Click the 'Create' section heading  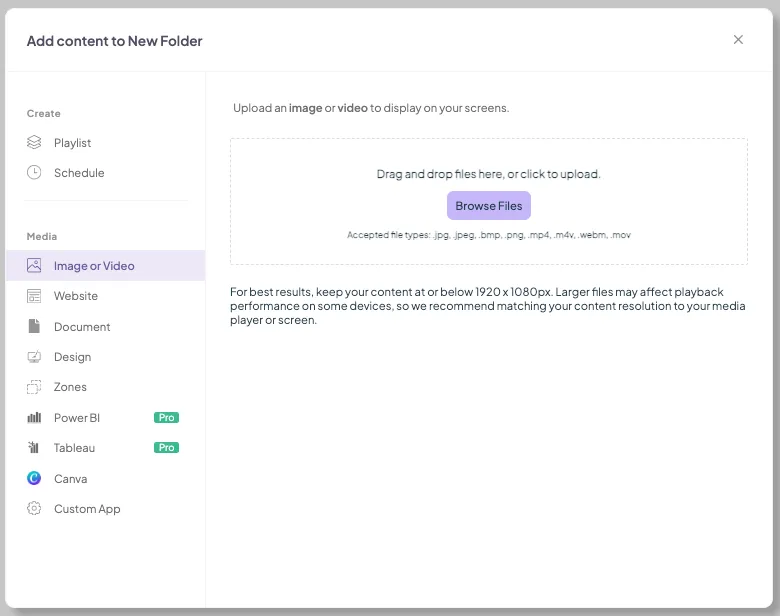coord(44,113)
